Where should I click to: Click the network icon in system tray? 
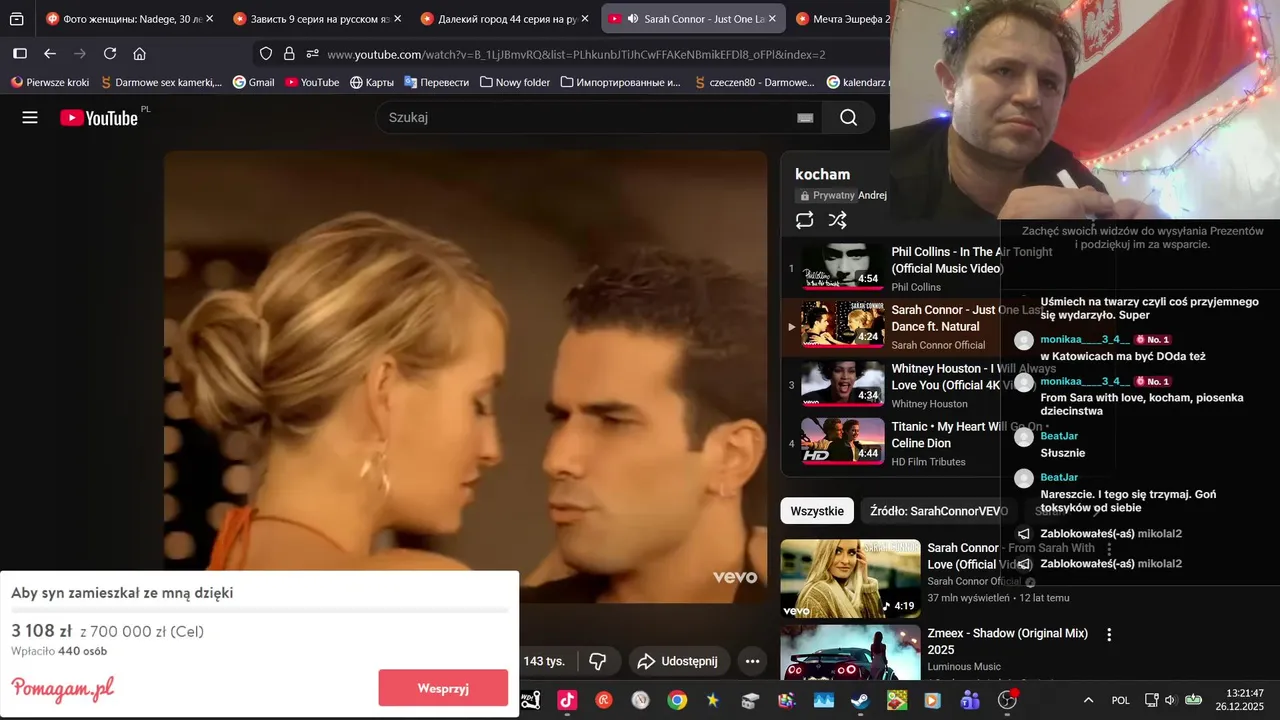pos(1151,700)
